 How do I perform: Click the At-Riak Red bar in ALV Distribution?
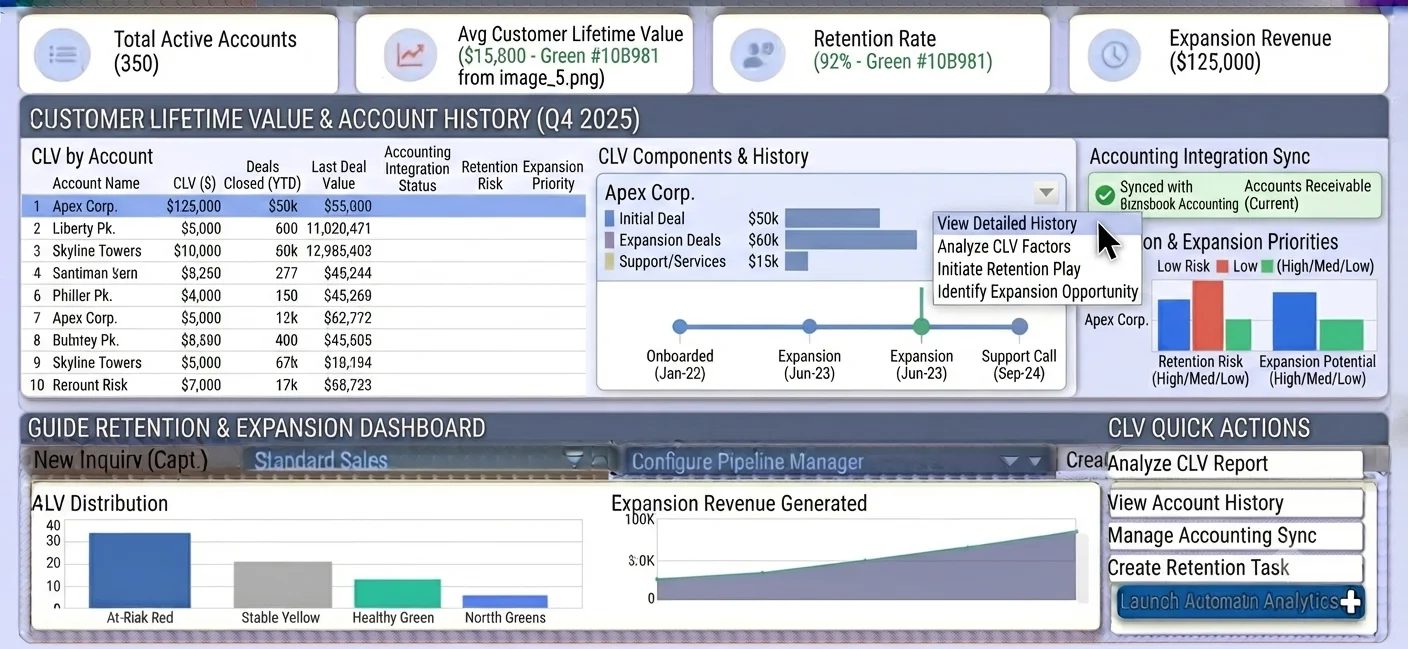[x=140, y=570]
